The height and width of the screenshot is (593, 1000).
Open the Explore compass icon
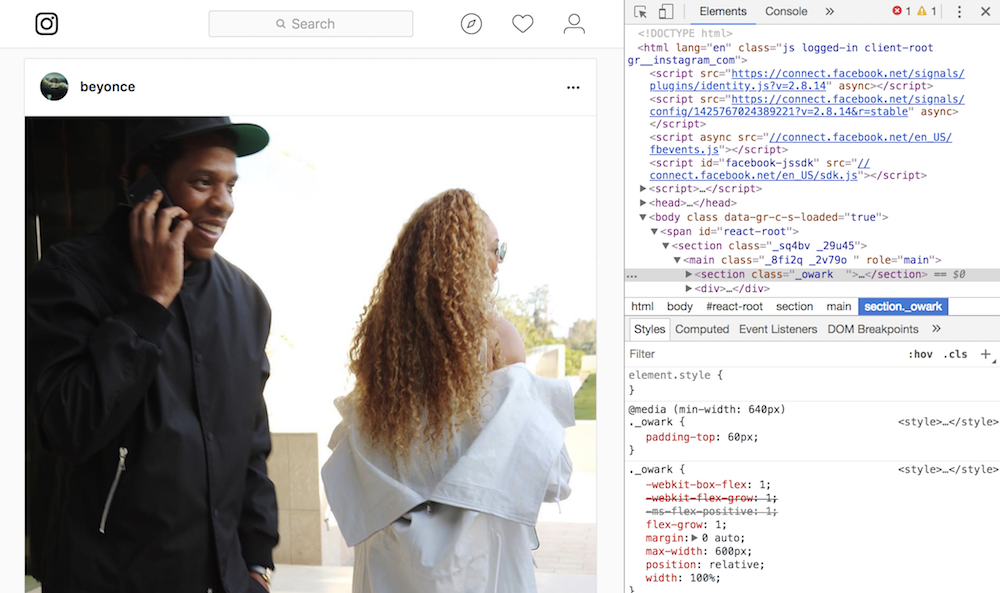tap(471, 24)
